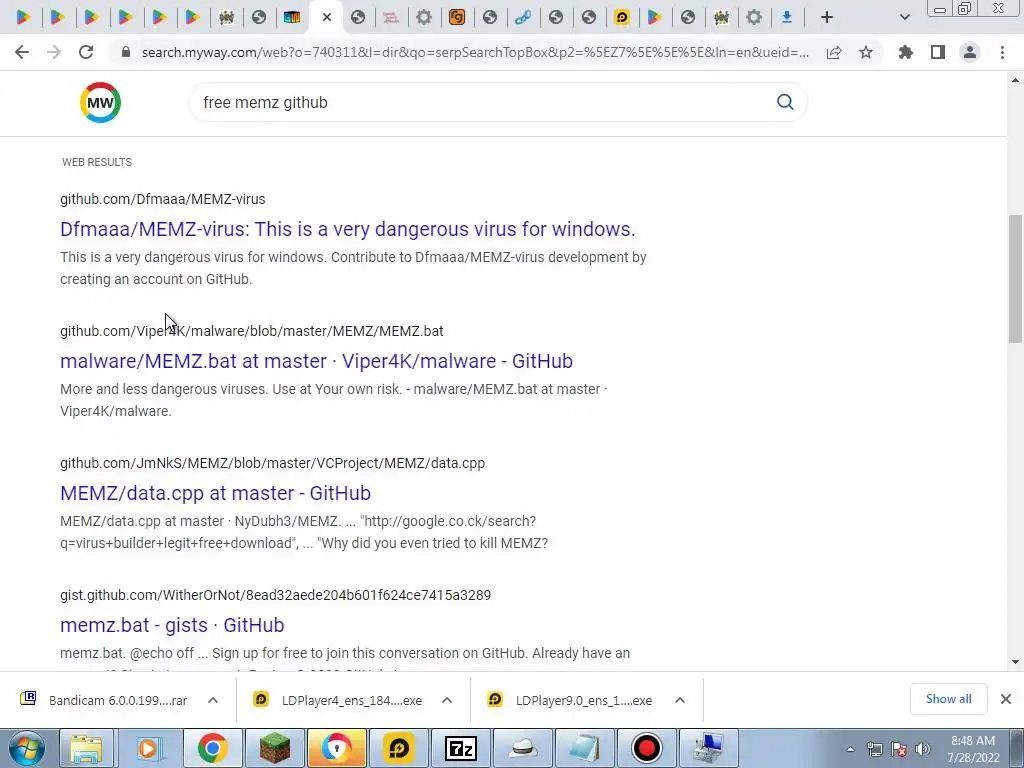
Task: Open the Minecraft grass block taskbar icon
Action: [274, 748]
